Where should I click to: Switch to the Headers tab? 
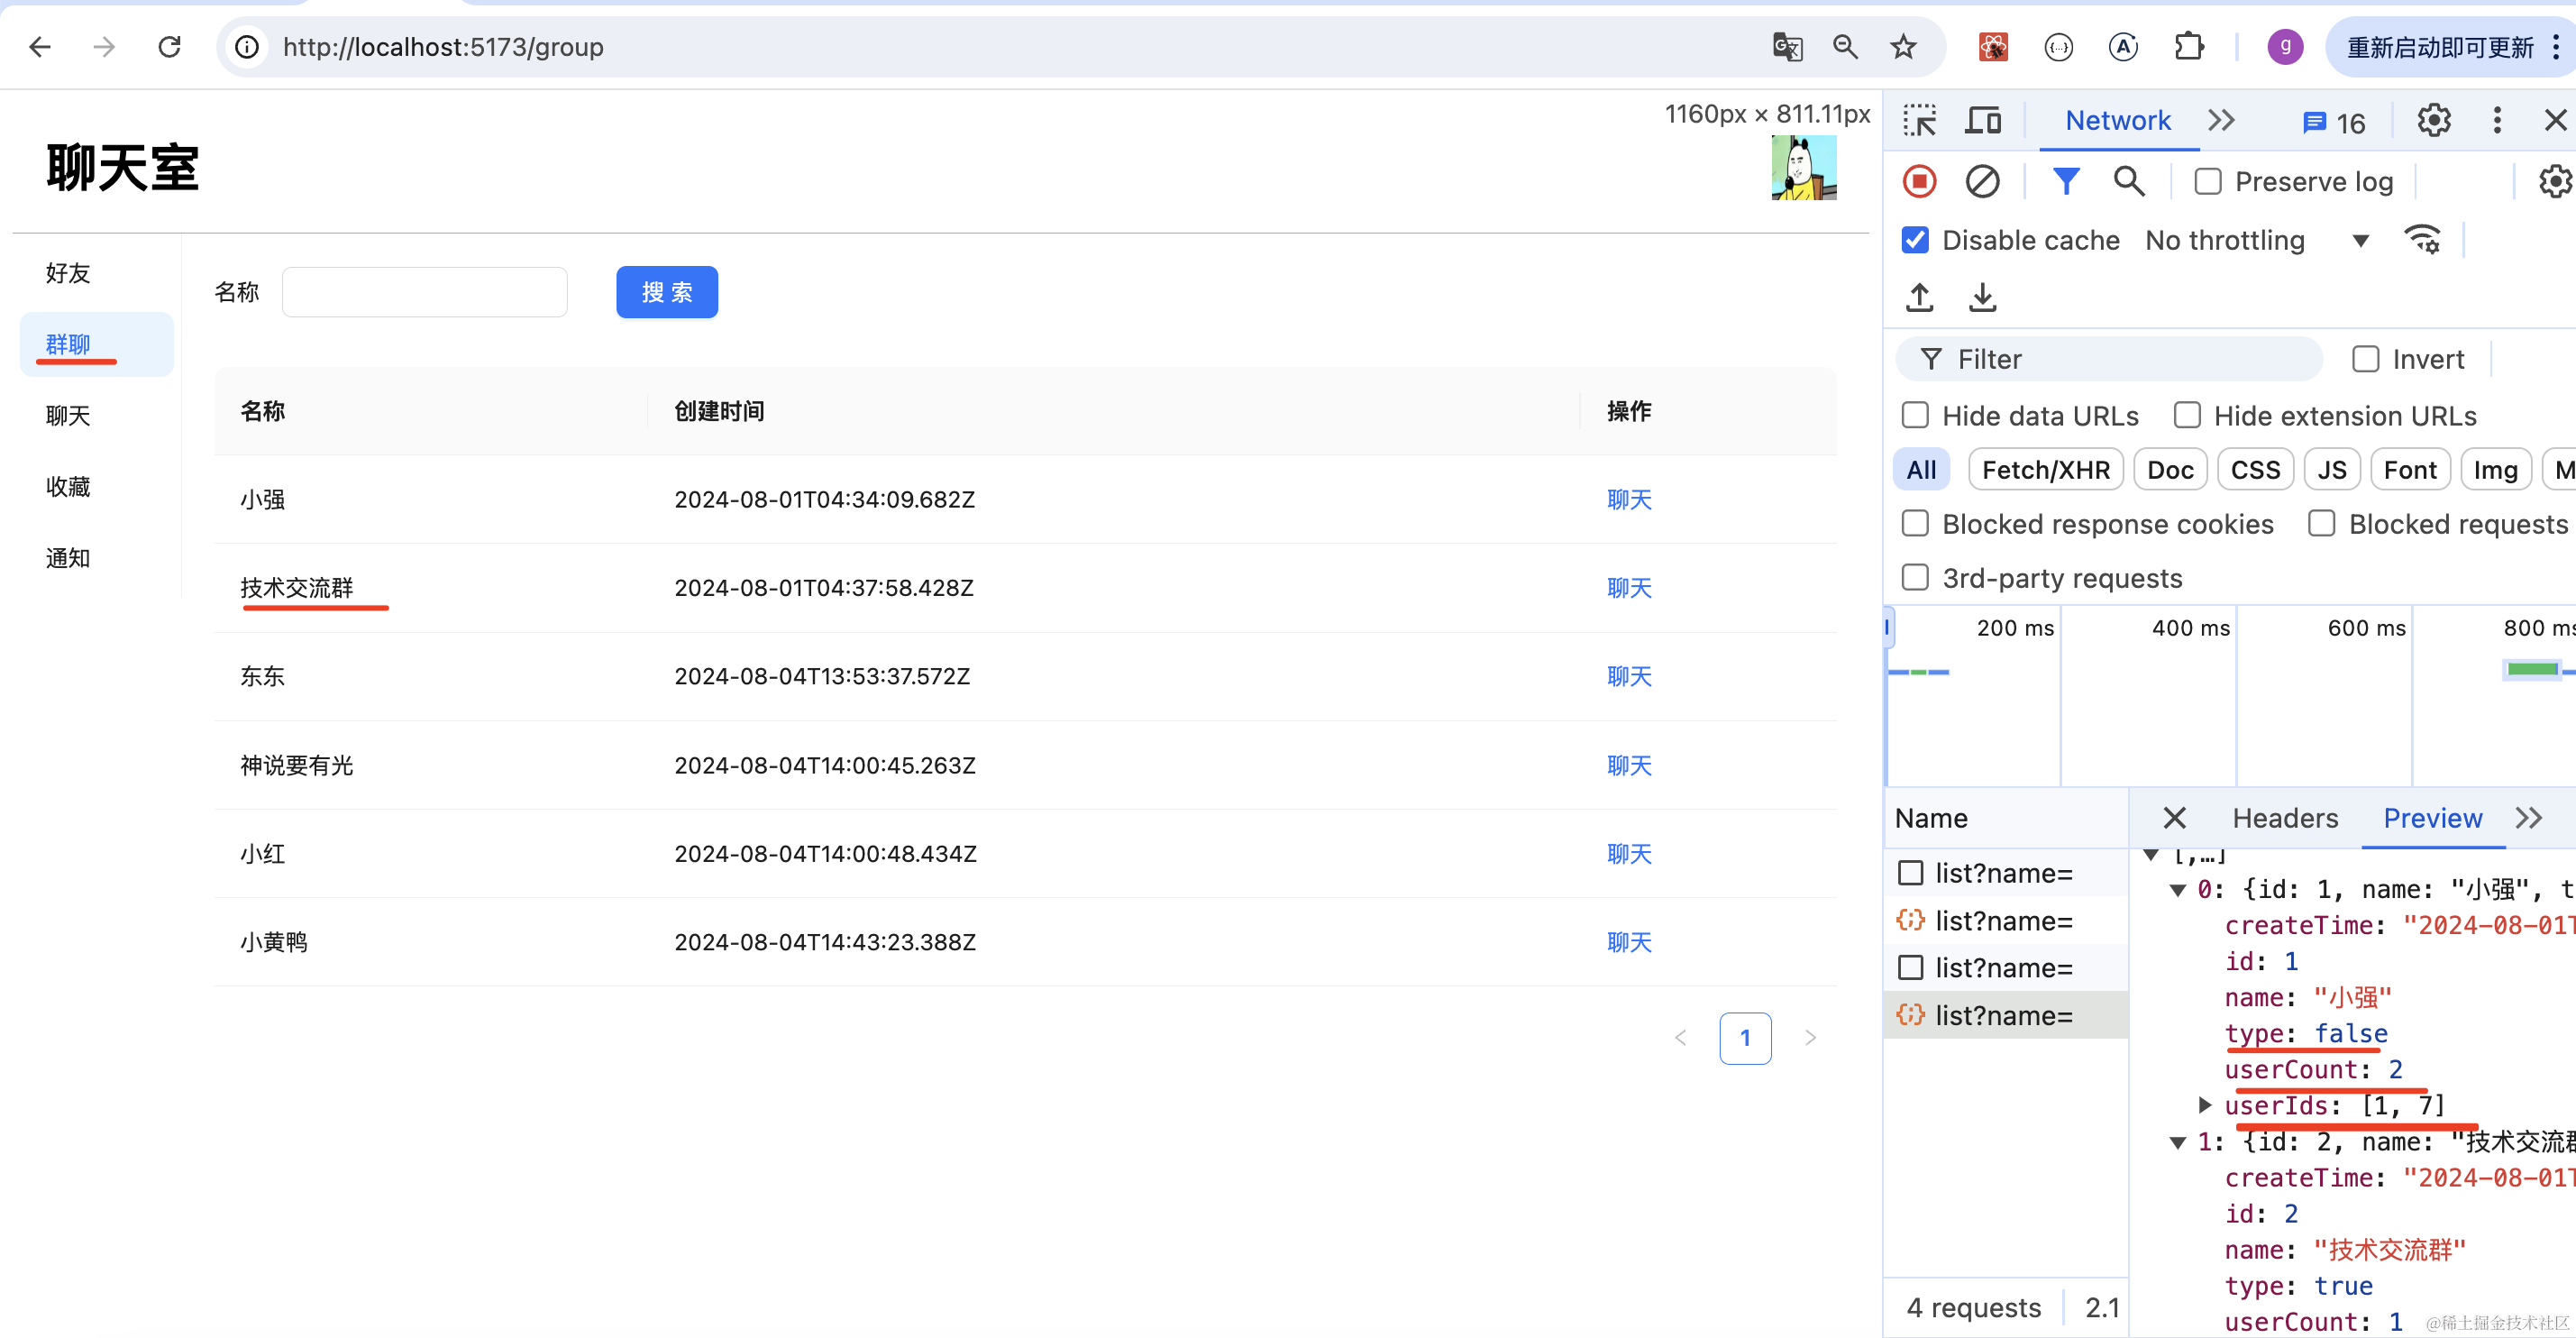[2285, 818]
